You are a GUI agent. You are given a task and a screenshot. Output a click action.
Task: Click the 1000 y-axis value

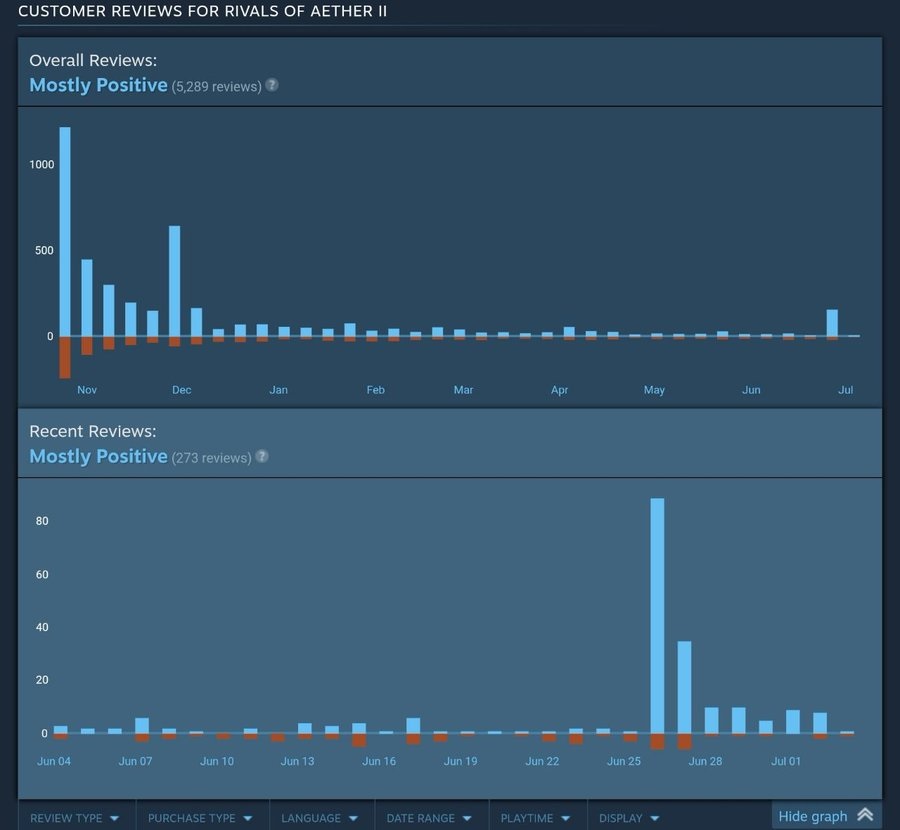tap(42, 165)
